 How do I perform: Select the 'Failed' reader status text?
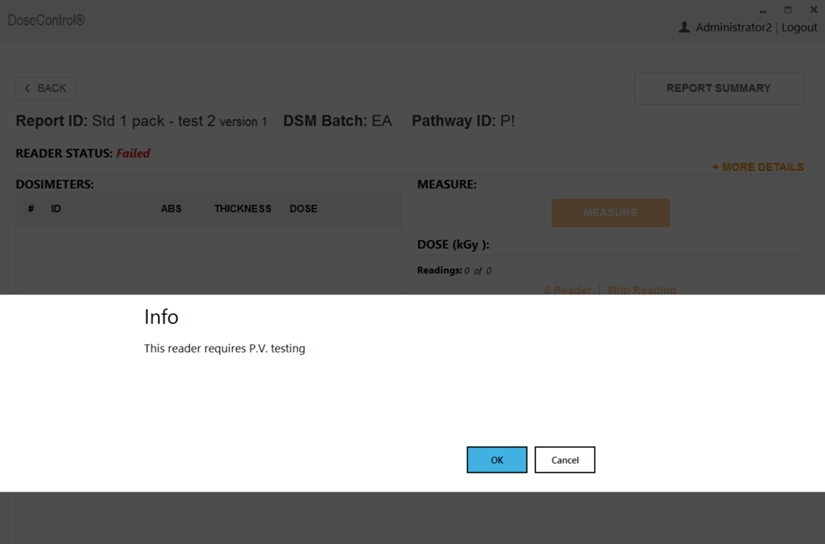133,153
